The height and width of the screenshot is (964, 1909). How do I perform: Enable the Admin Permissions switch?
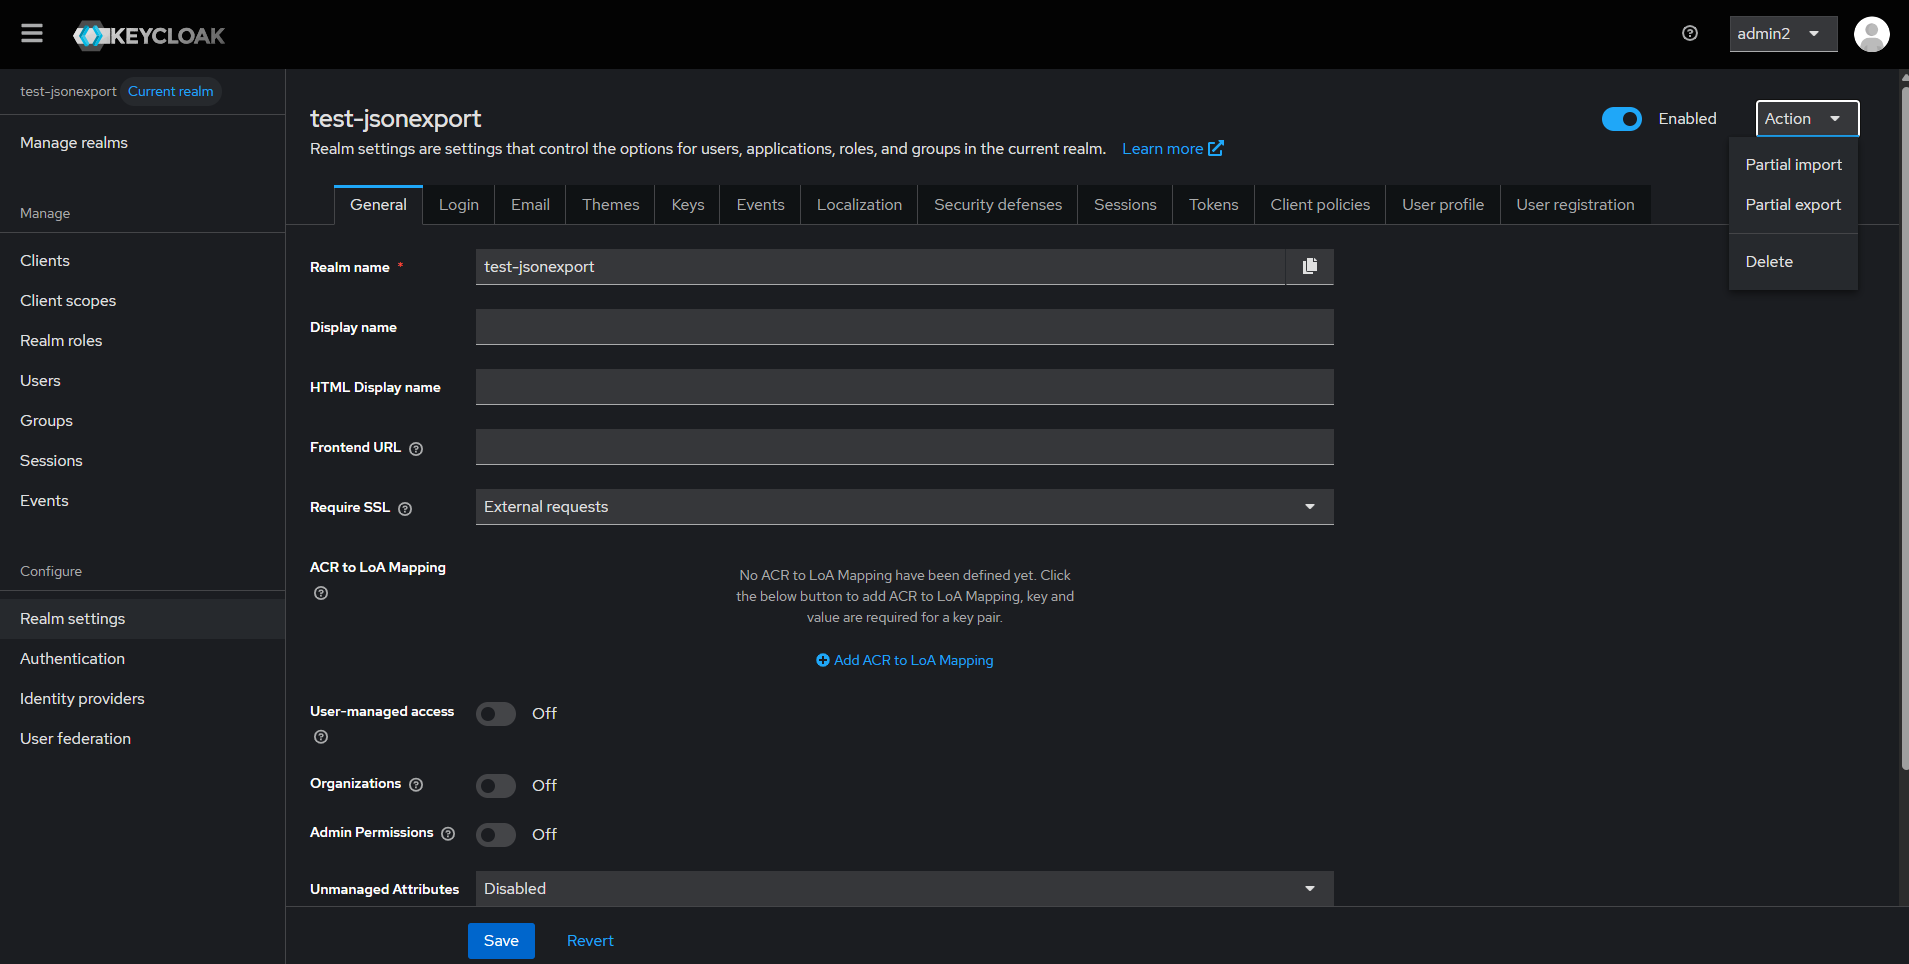tap(496, 835)
